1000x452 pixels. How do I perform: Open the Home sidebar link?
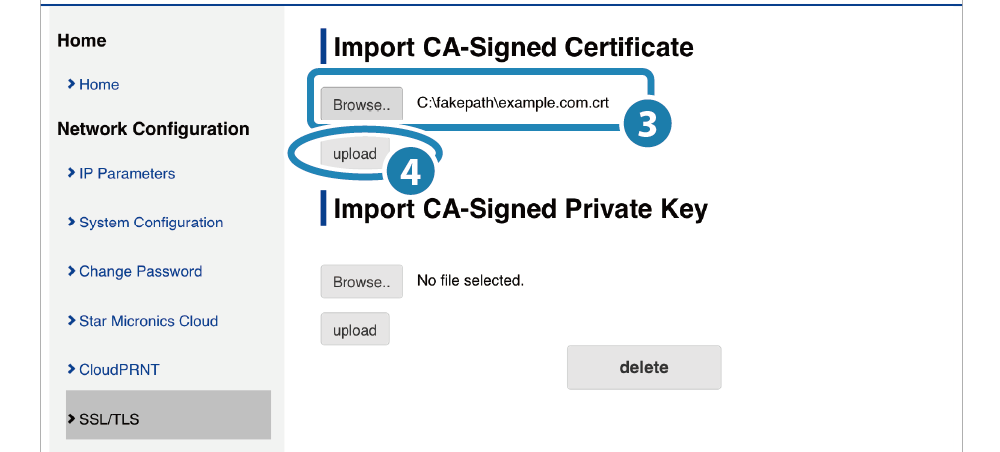tap(99, 84)
